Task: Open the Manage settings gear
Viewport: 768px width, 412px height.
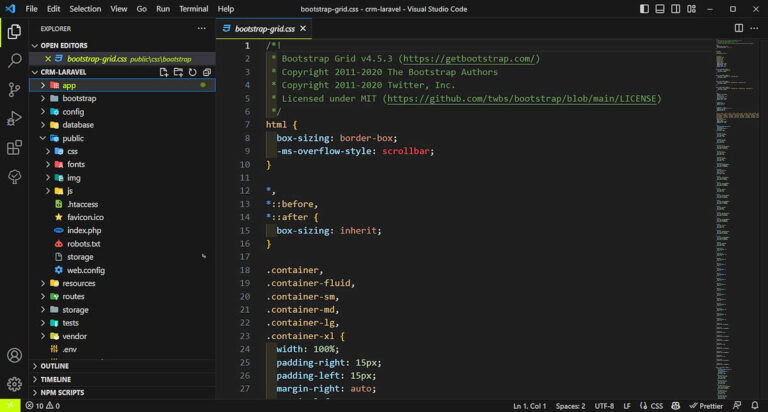Action: 14,384
